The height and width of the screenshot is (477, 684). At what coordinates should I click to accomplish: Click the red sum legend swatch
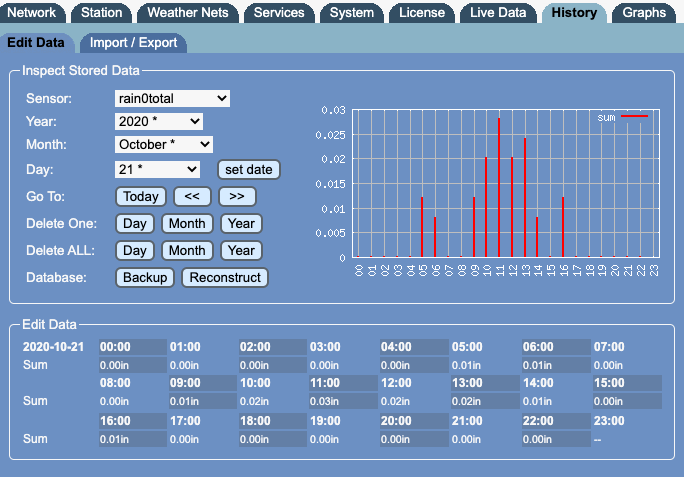(x=634, y=117)
